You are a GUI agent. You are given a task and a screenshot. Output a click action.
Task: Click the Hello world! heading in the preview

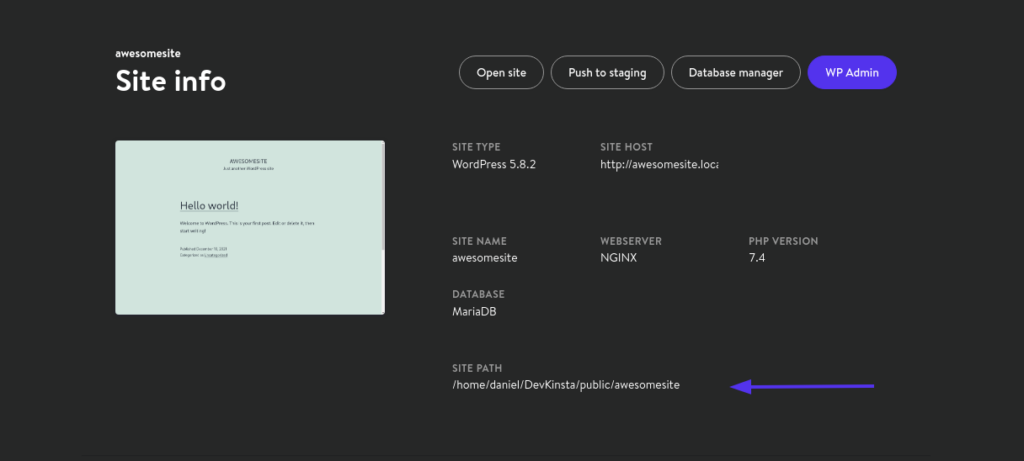tap(209, 206)
